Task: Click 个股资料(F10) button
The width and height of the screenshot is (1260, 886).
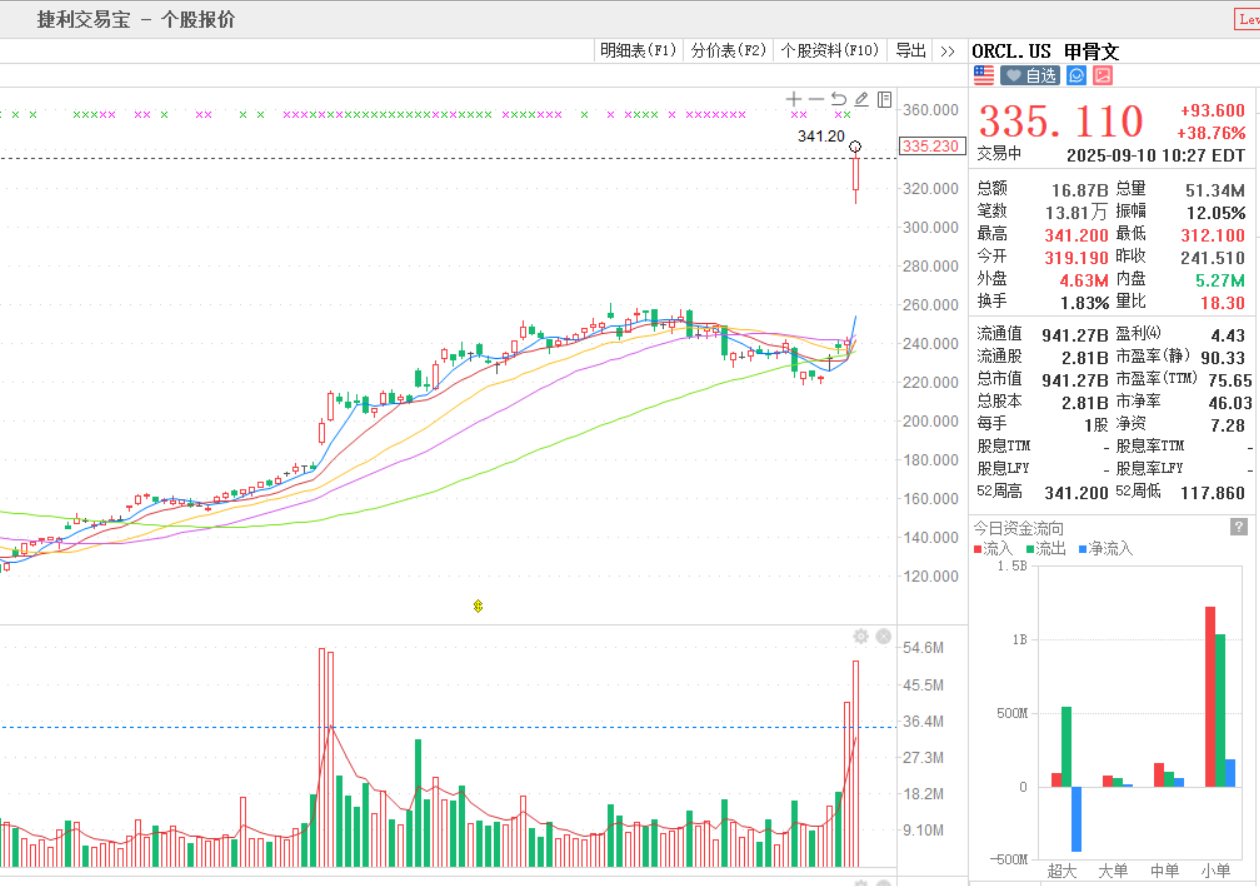Action: click(x=829, y=50)
